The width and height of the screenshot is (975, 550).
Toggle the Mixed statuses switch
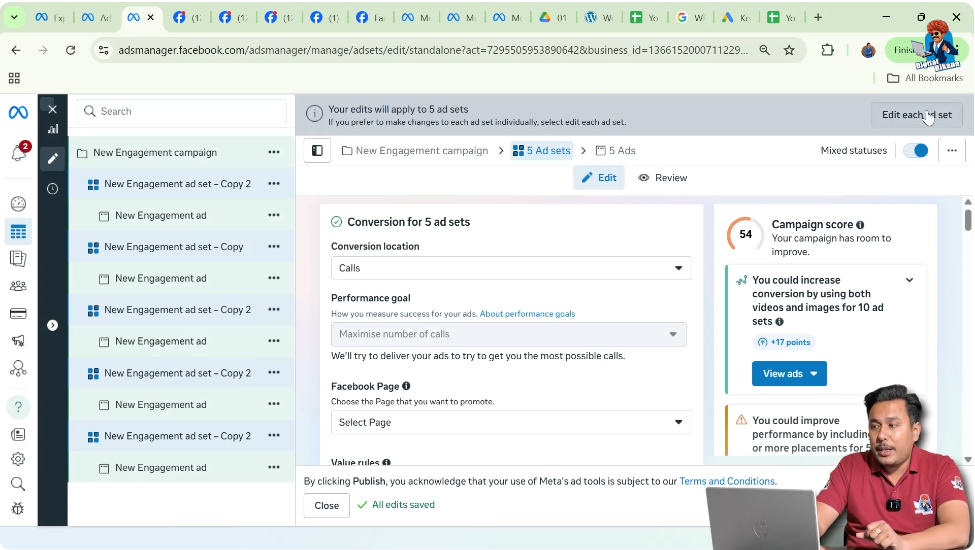click(x=914, y=151)
